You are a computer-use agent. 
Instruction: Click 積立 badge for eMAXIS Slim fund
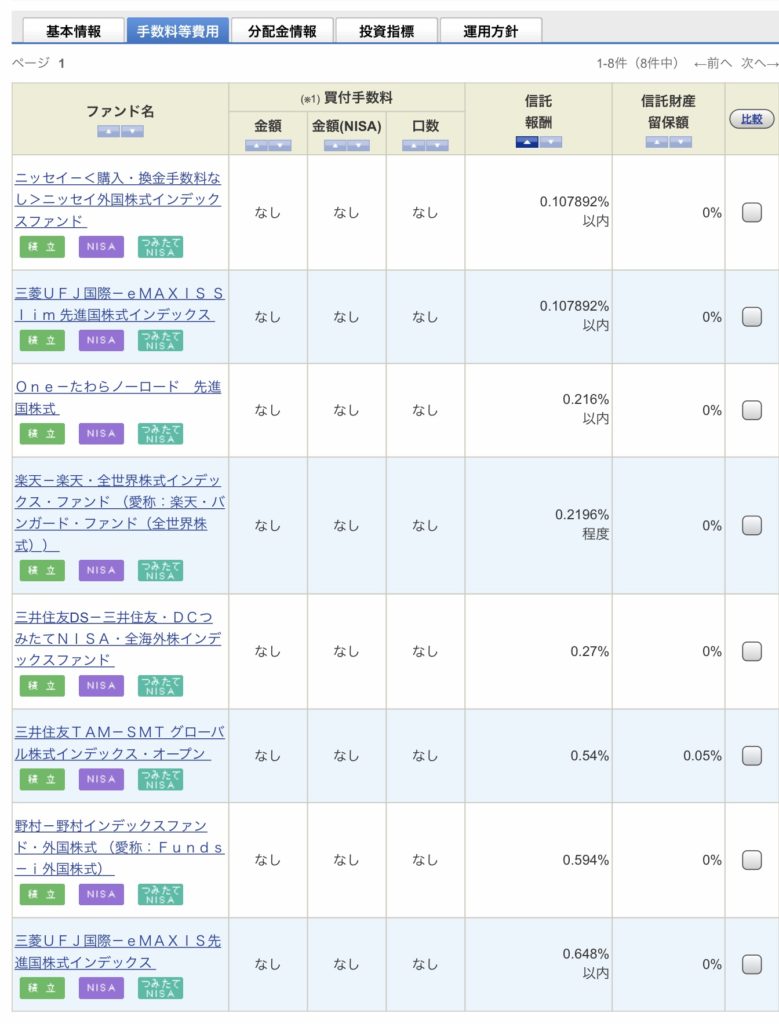42,340
